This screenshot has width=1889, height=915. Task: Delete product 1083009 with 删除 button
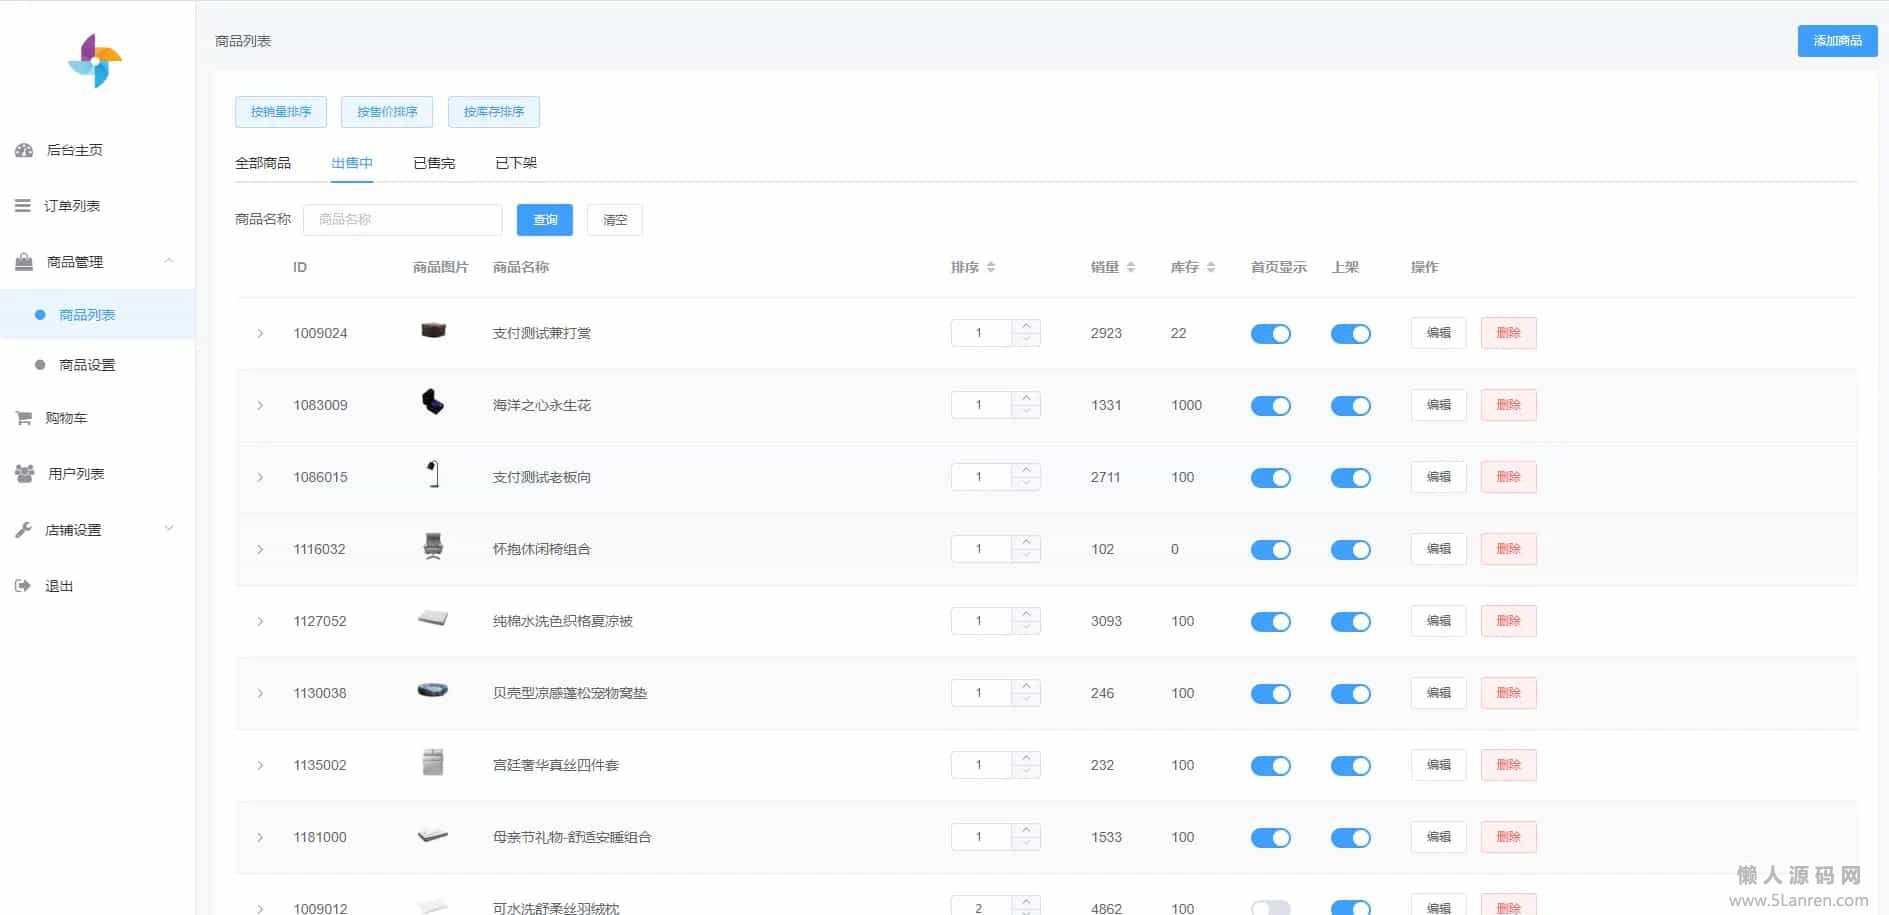(1508, 405)
